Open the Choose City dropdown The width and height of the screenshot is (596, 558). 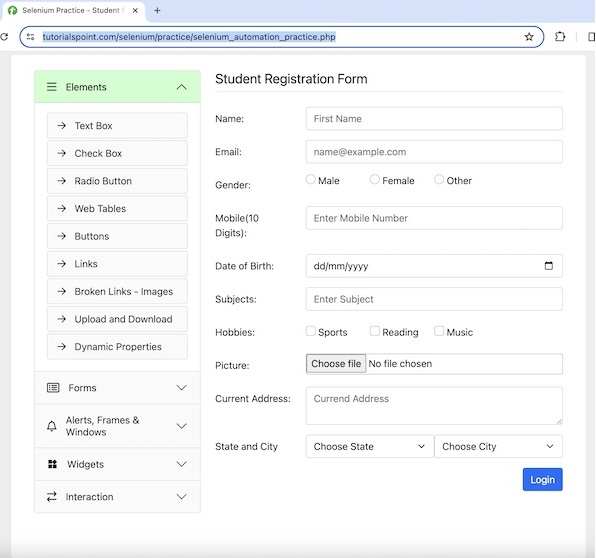coord(498,446)
